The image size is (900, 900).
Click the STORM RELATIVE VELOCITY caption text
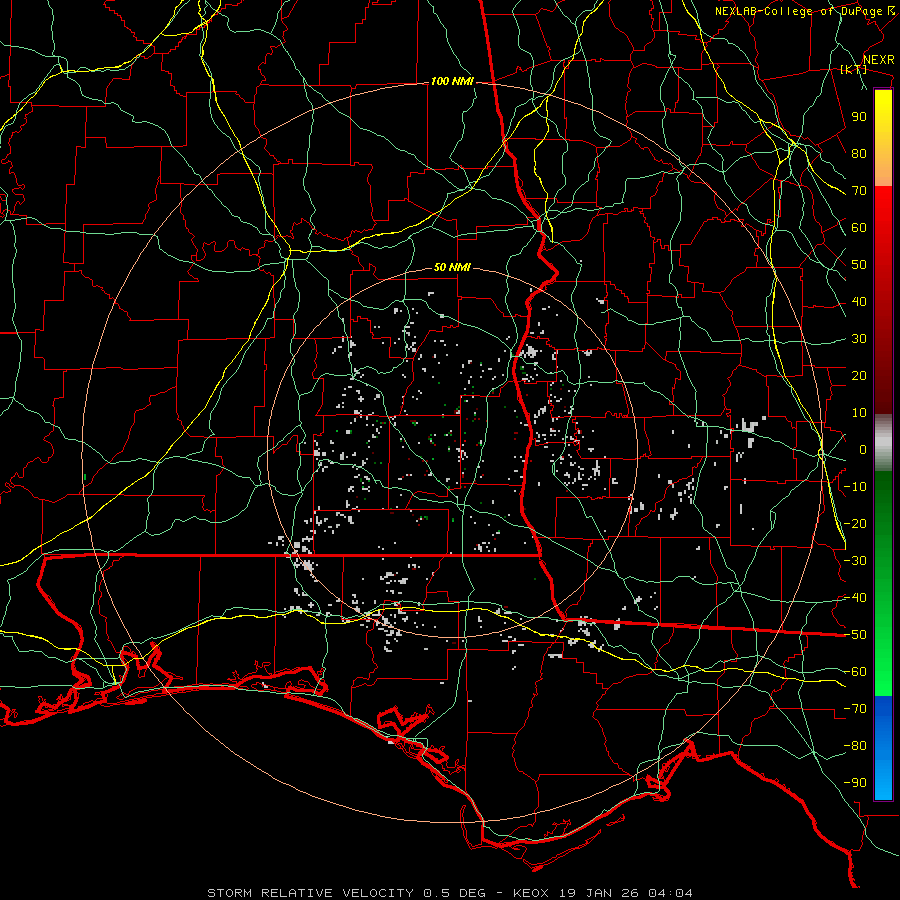[x=310, y=893]
